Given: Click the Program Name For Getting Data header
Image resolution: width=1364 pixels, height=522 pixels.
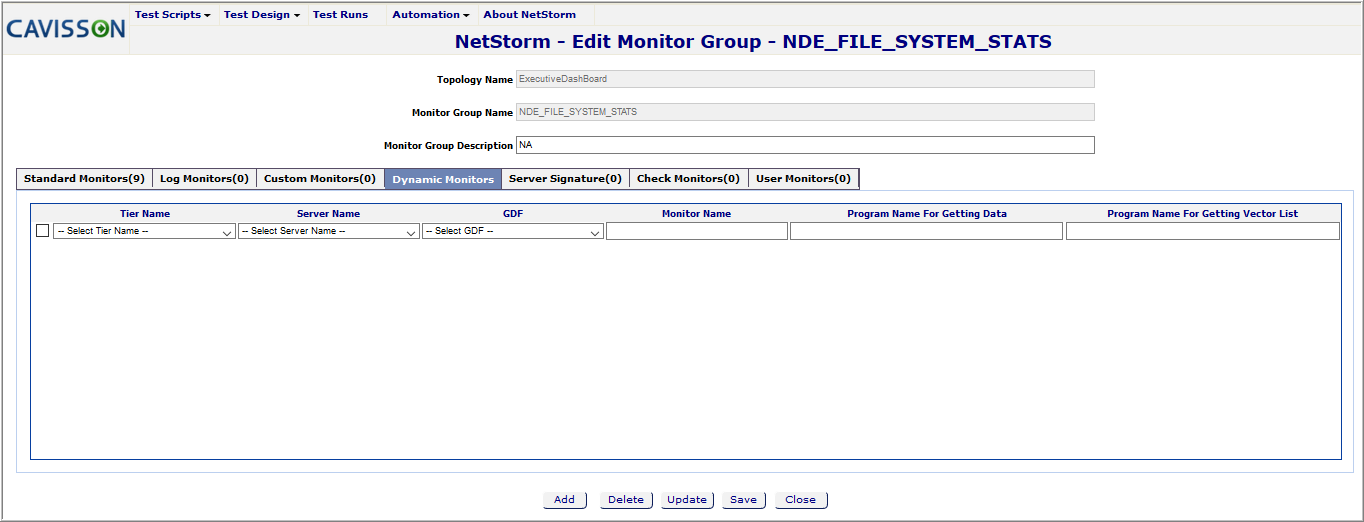Looking at the screenshot, I should tap(927, 214).
